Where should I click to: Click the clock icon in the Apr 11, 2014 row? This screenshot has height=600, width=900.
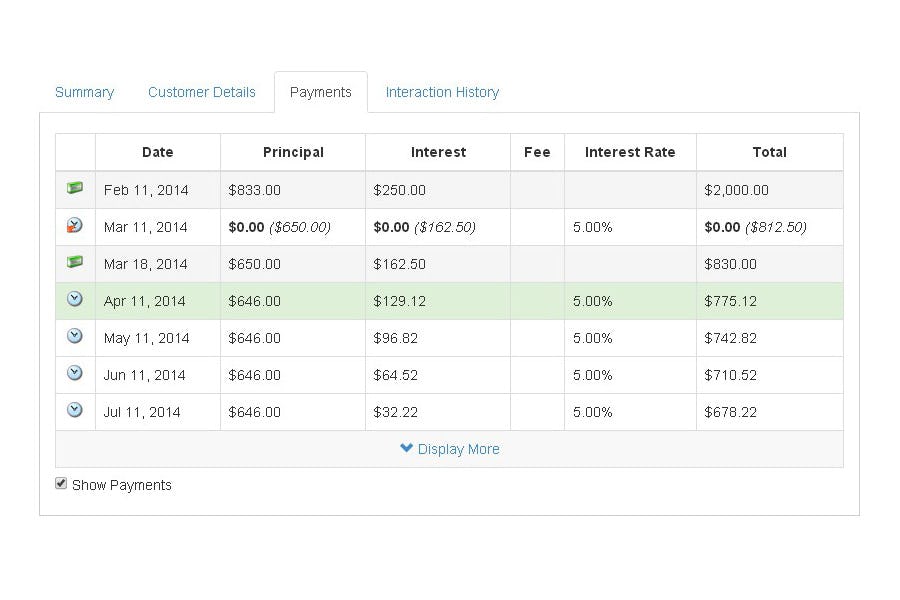75,299
